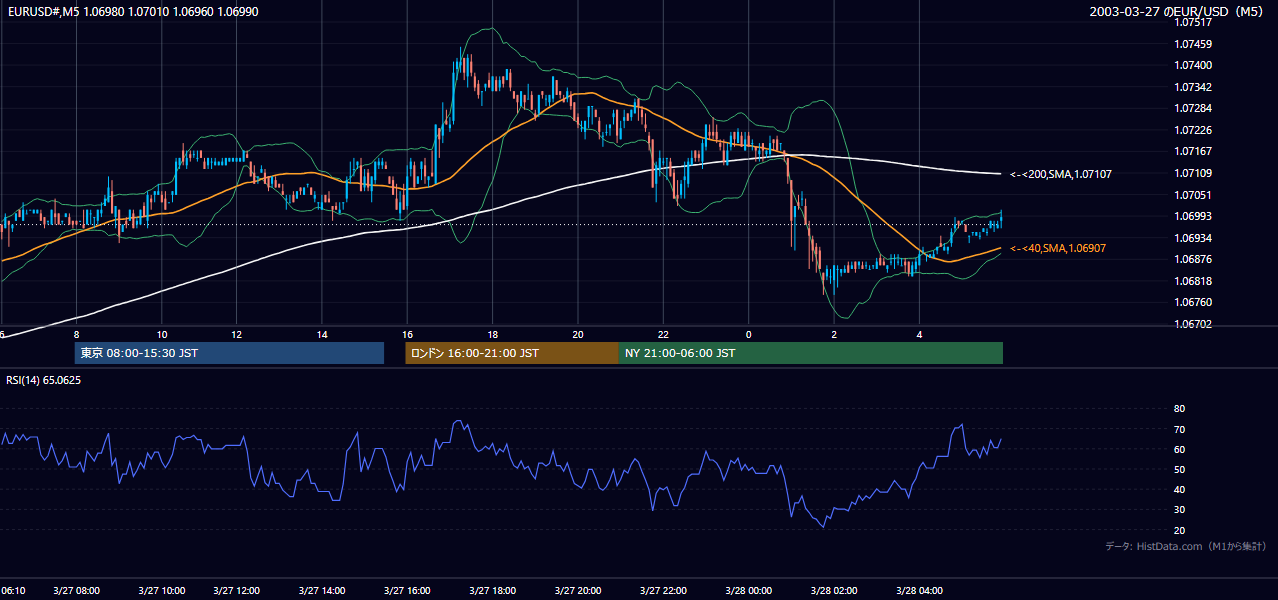Viewport: 1278px width, 600px height.
Task: Click price axis value 1.06993
Action: pos(1193,216)
